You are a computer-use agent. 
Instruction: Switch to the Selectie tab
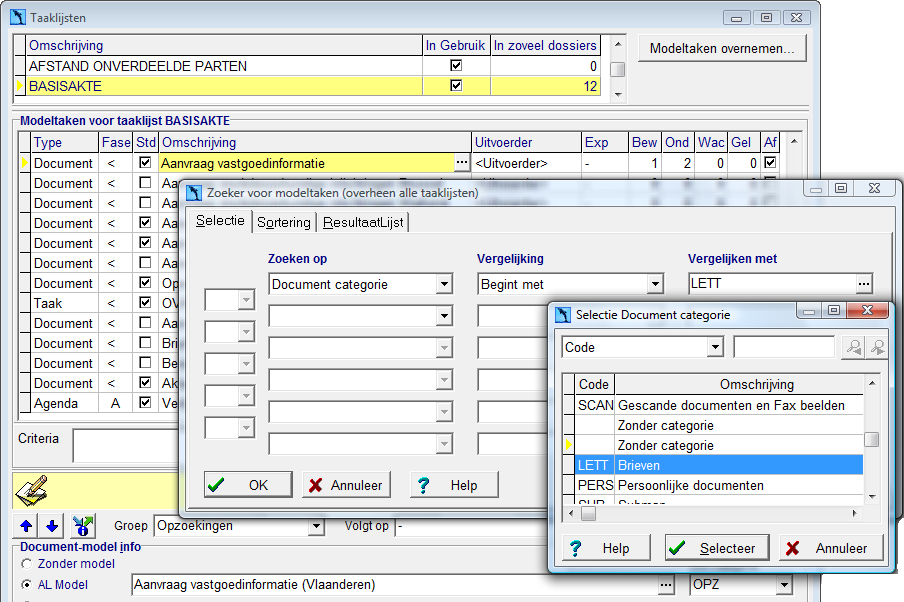pyautogui.click(x=220, y=221)
